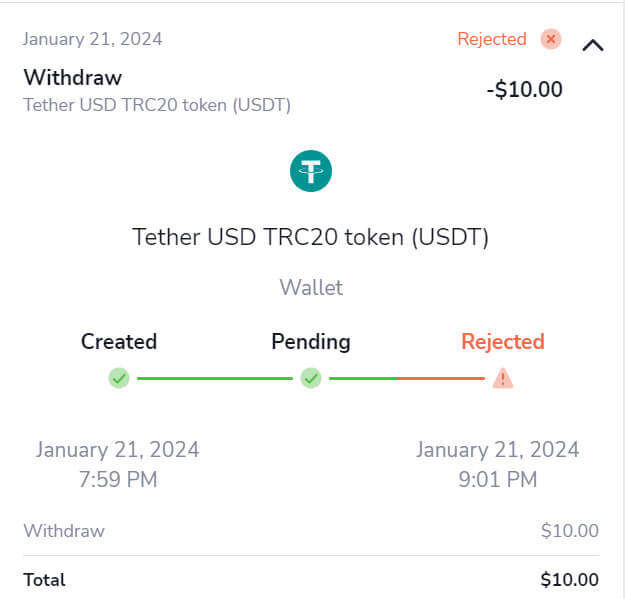The width and height of the screenshot is (625, 599).
Task: Click the 9:01 PM rejected timestamp
Action: 498,479
